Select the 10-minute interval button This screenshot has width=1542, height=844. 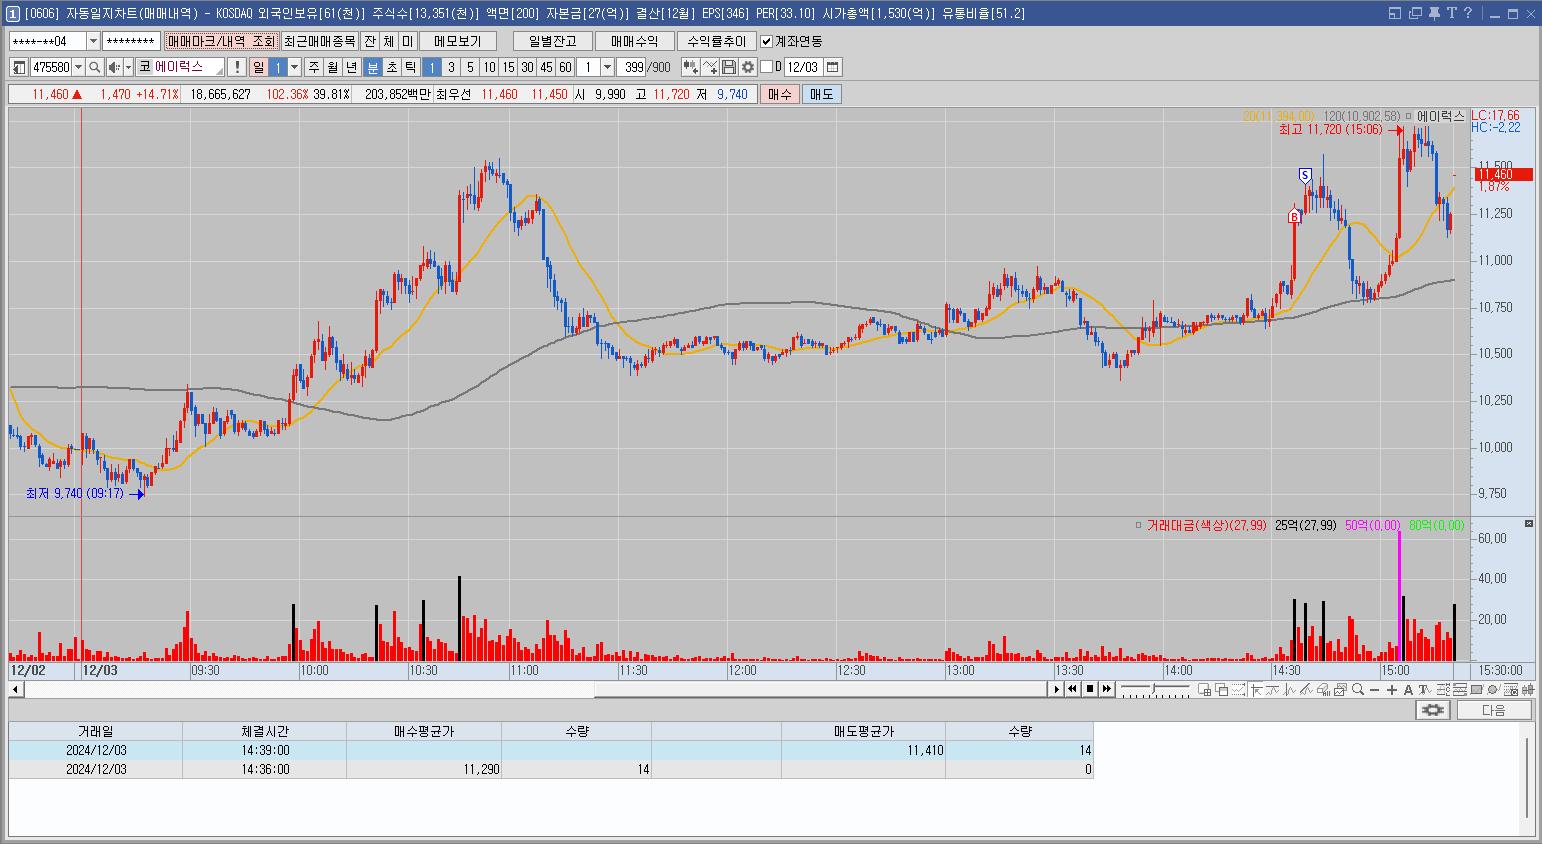pyautogui.click(x=489, y=67)
